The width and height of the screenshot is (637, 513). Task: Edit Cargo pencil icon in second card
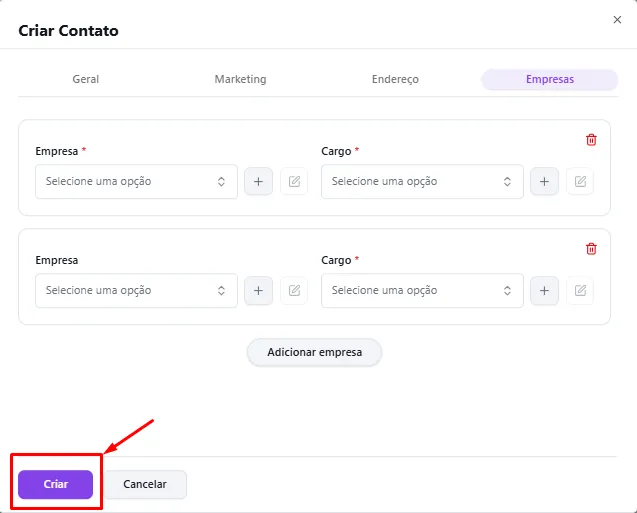(580, 290)
